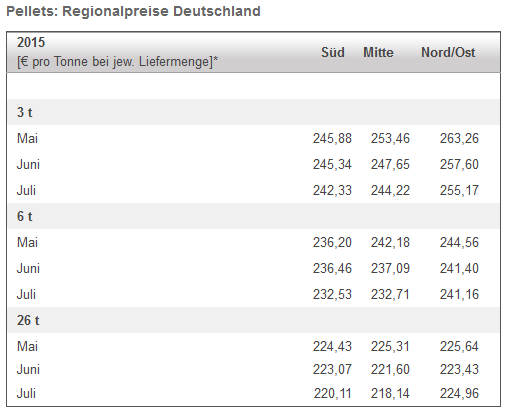Click the lowest Mitte price 218,14
The image size is (508, 411).
click(390, 393)
